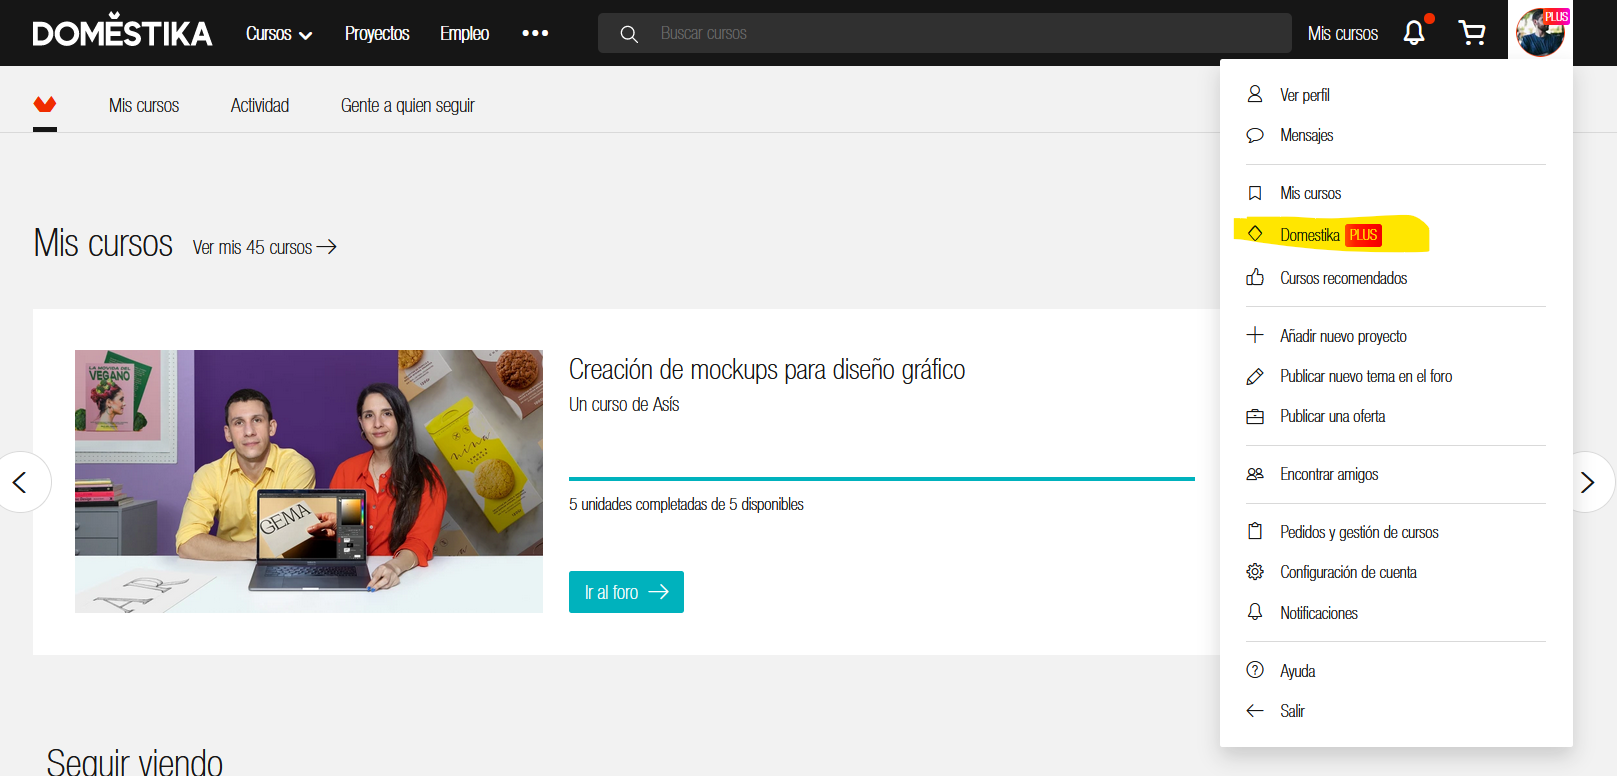1617x776 pixels.
Task: Click the thumbs-up icon for Cursos recomendados
Action: pyautogui.click(x=1255, y=277)
